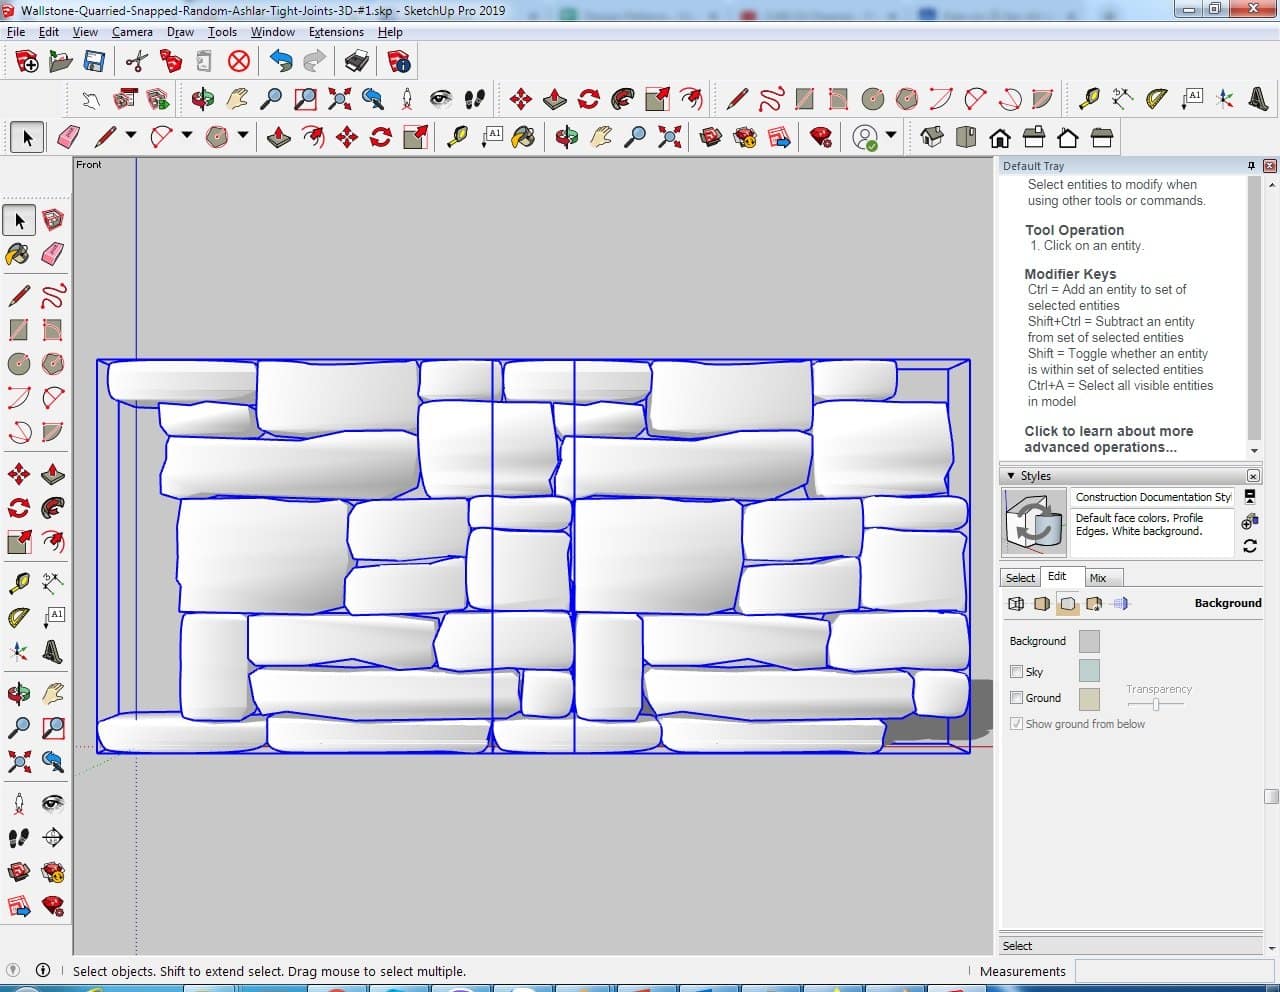
Task: Enable the Ground checkbox
Action: click(x=1017, y=698)
